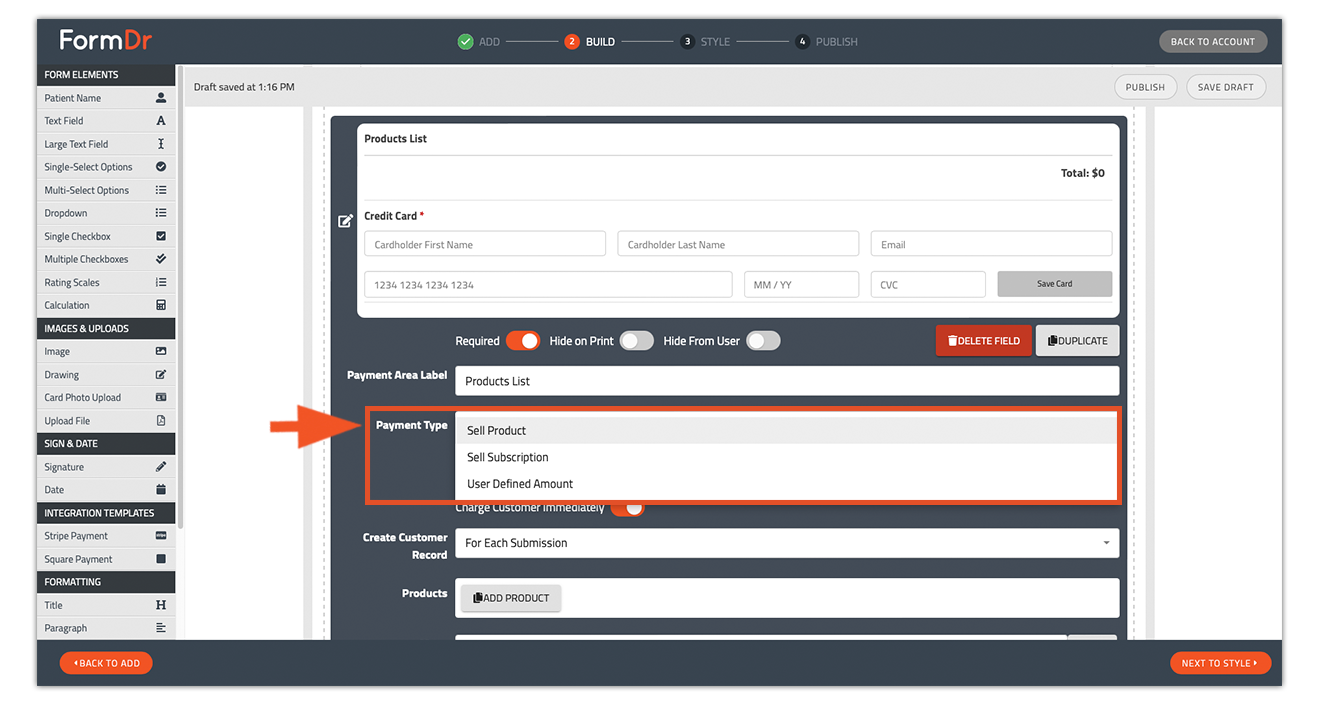Click the card number field
The width and height of the screenshot is (1323, 713).
point(548,284)
